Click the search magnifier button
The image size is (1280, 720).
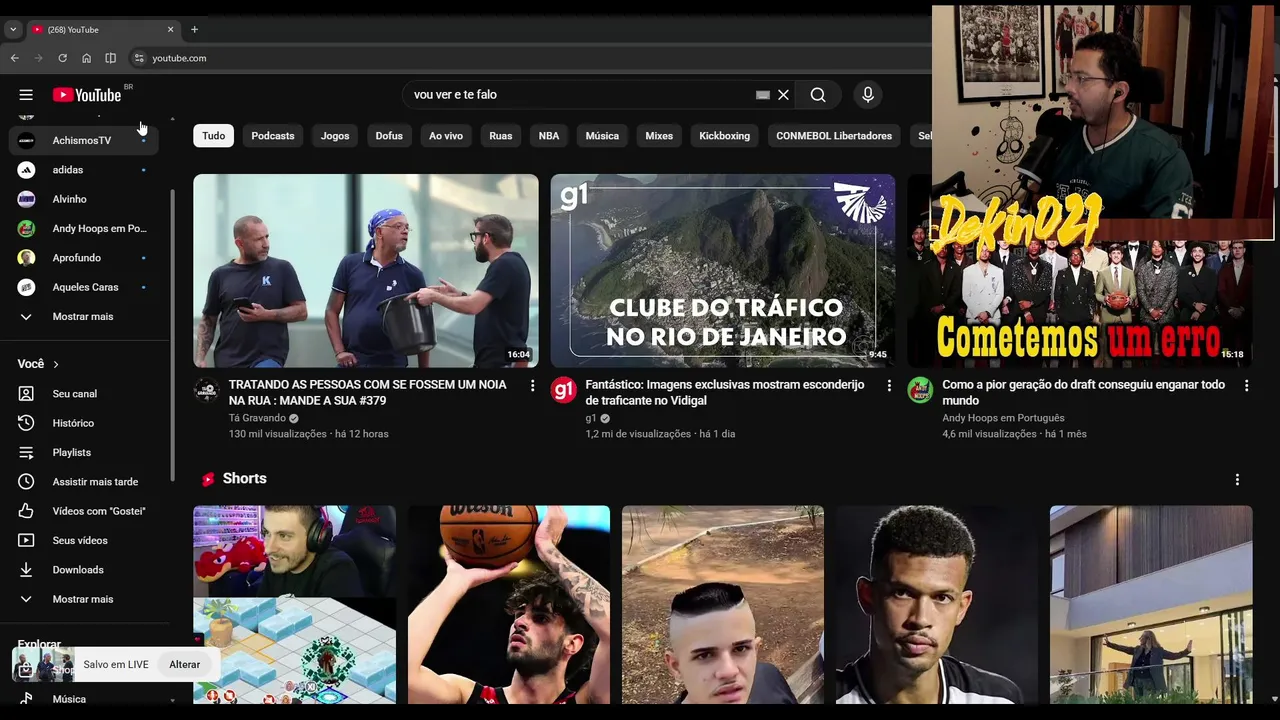tap(818, 95)
